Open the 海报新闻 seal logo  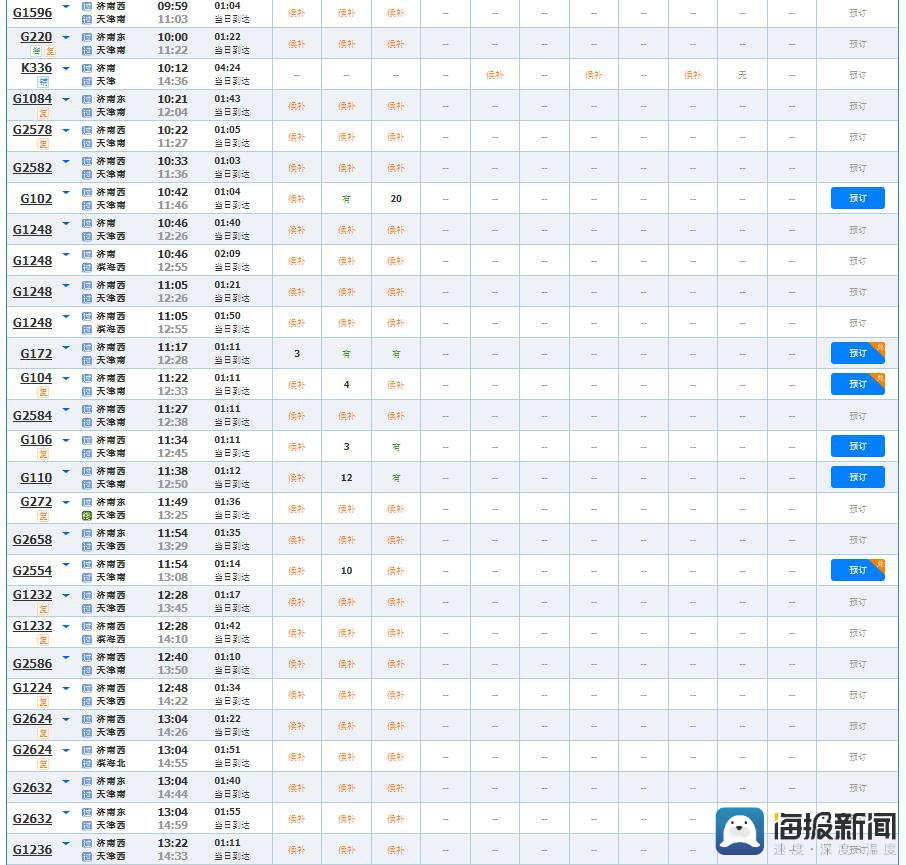pos(740,831)
